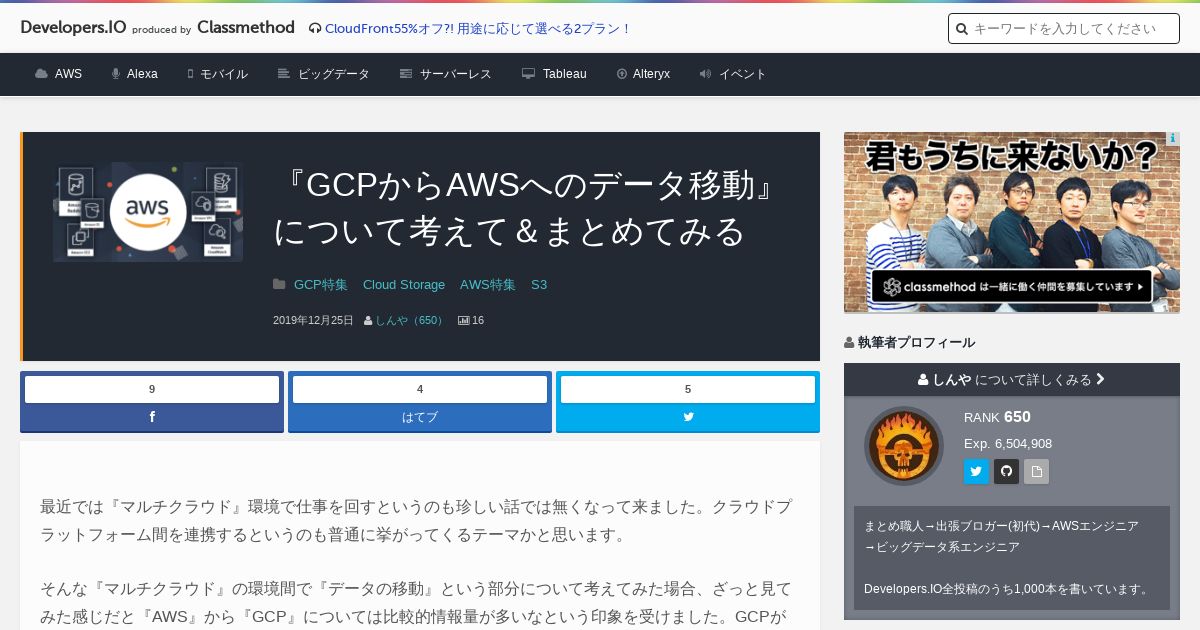Open the イベント navigation menu item

tap(743, 74)
